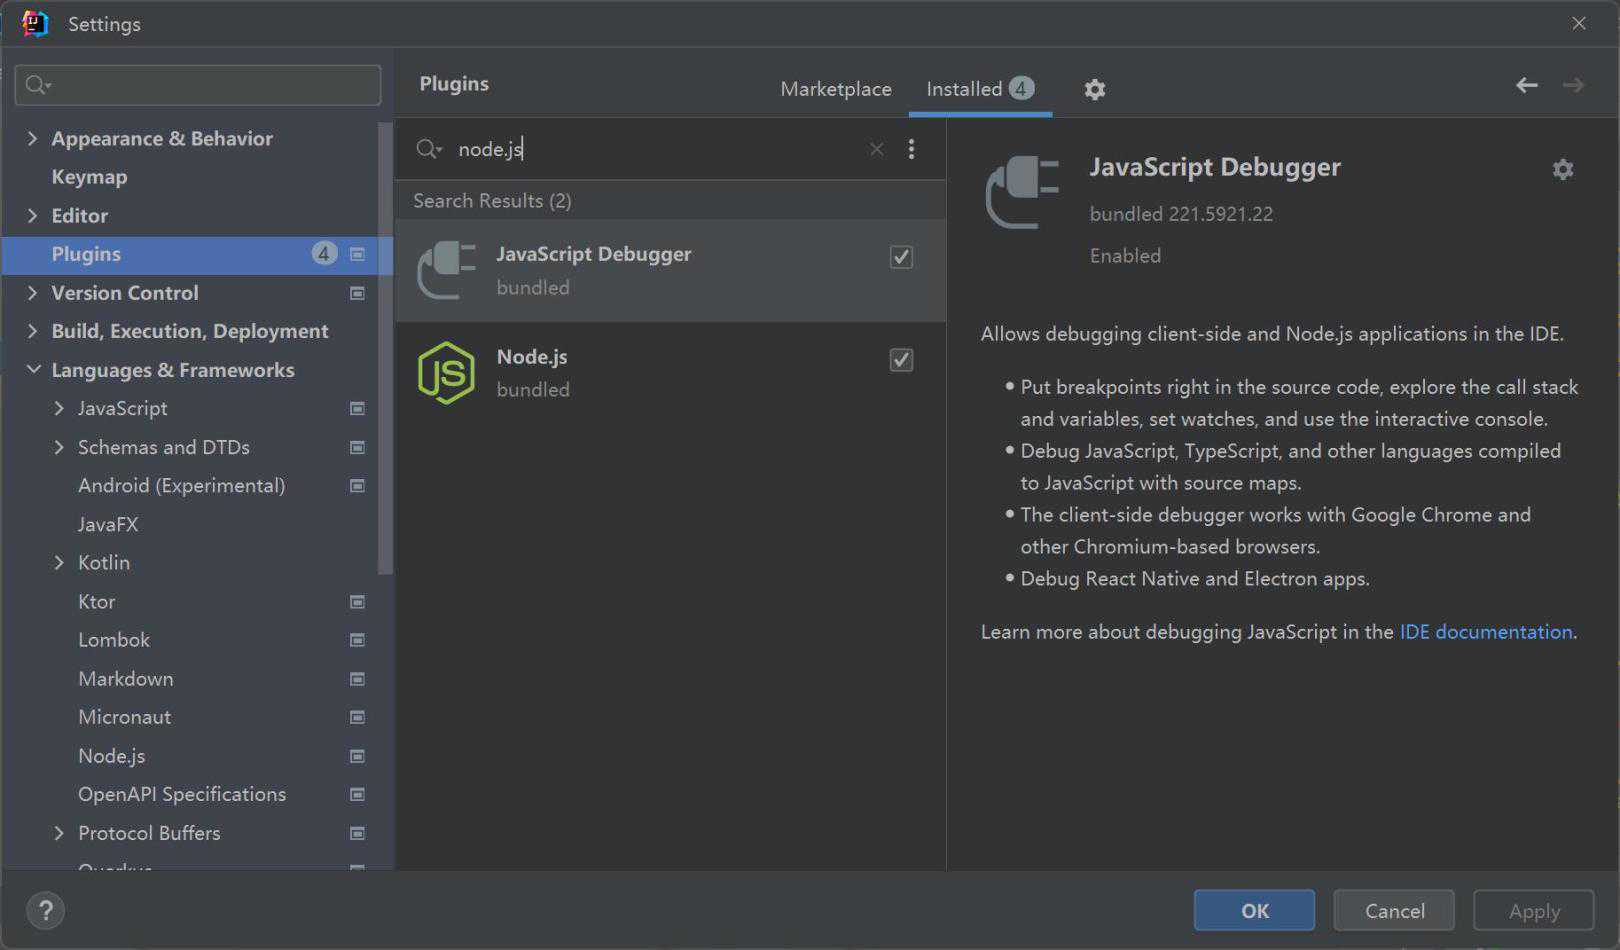
Task: Click the magnifier icon in plugin search field
Action: click(x=428, y=149)
